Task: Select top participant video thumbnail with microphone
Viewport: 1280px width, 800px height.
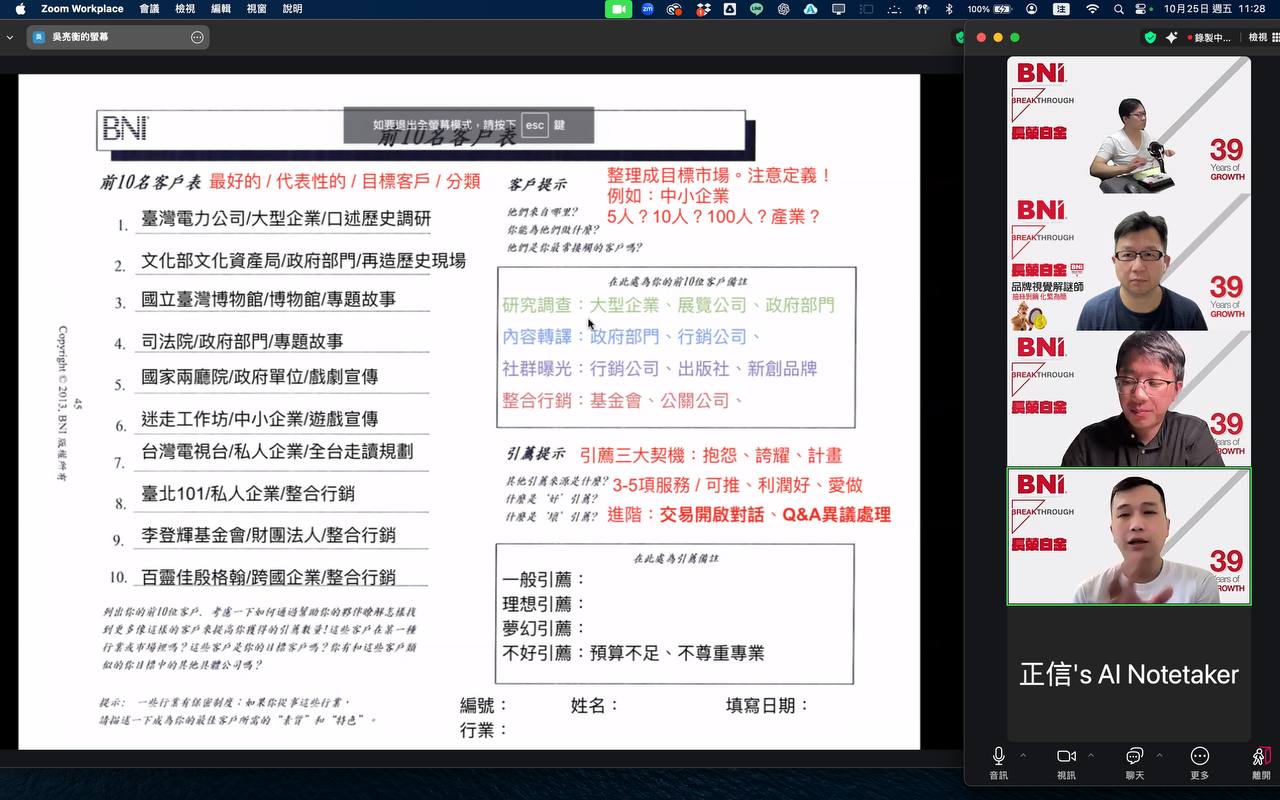Action: 1128,125
